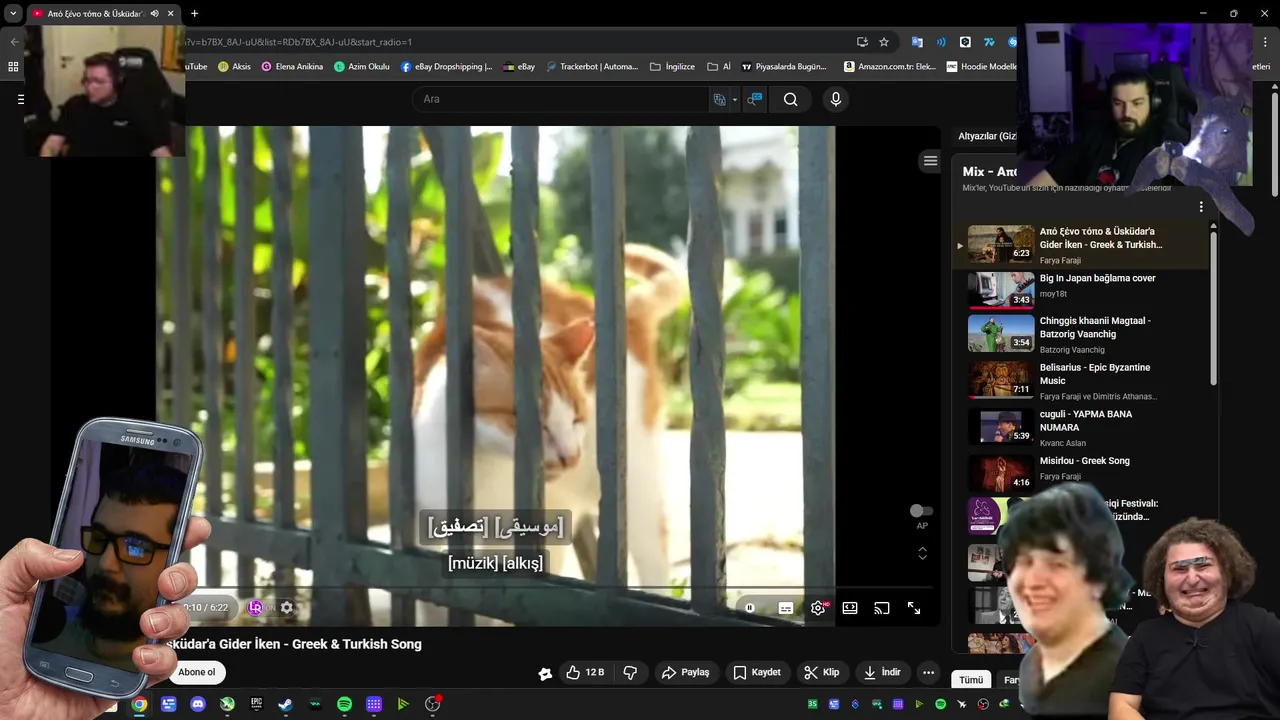
Task: Play 'Chinggis khaanii Magtaal' playlist video
Action: tap(1080, 334)
